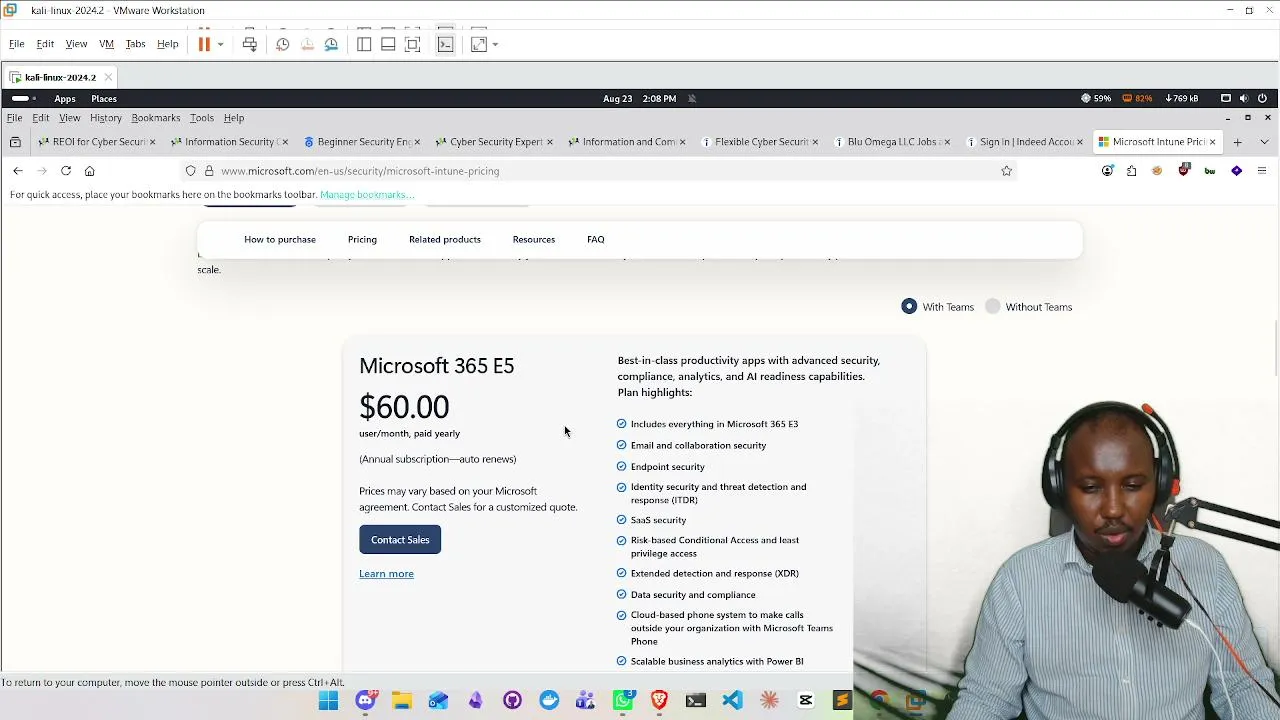Screen dimensions: 1280x720
Task: Send Ctrl+Alt+Del to the virtual machine
Action: click(x=250, y=44)
